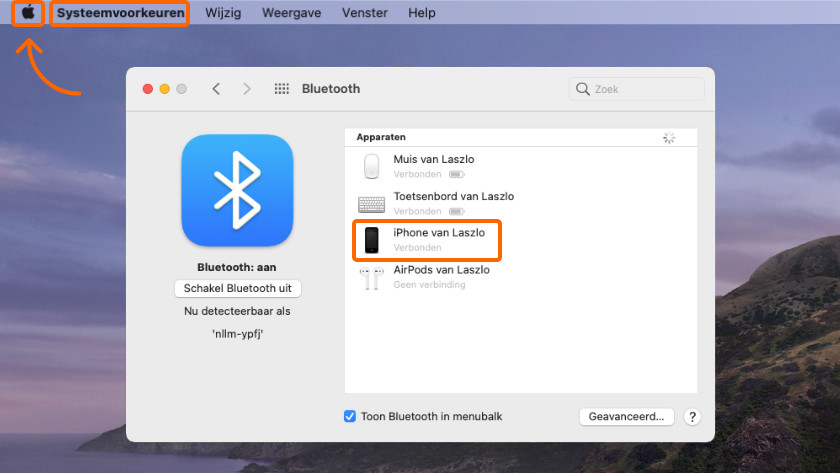Screen dimensions: 840x473
Task: Open the Apple menu
Action: coord(28,12)
